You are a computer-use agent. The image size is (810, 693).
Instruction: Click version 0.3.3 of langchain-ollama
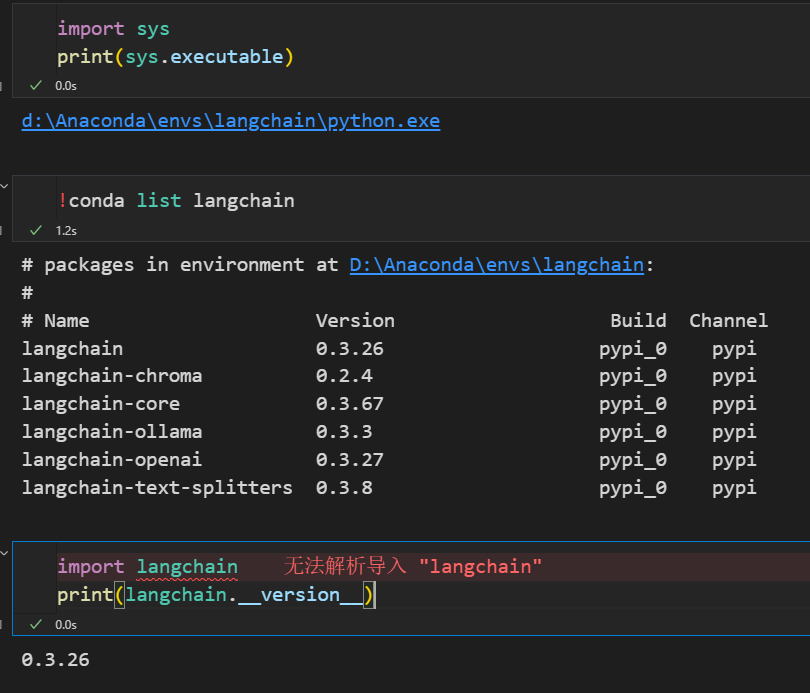344,432
